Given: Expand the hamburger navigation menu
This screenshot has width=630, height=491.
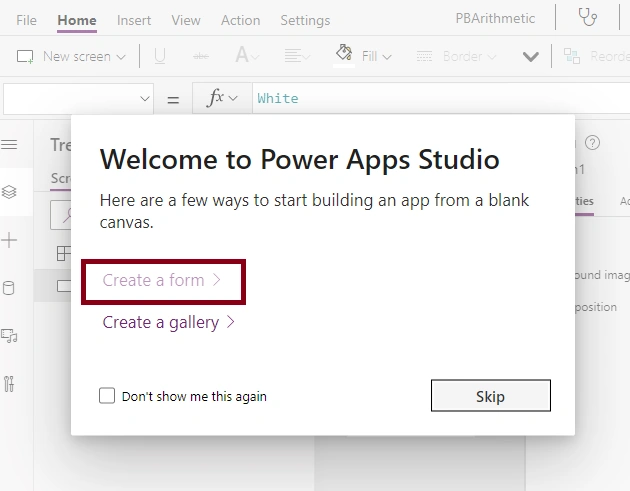Looking at the screenshot, I should [x=9, y=144].
